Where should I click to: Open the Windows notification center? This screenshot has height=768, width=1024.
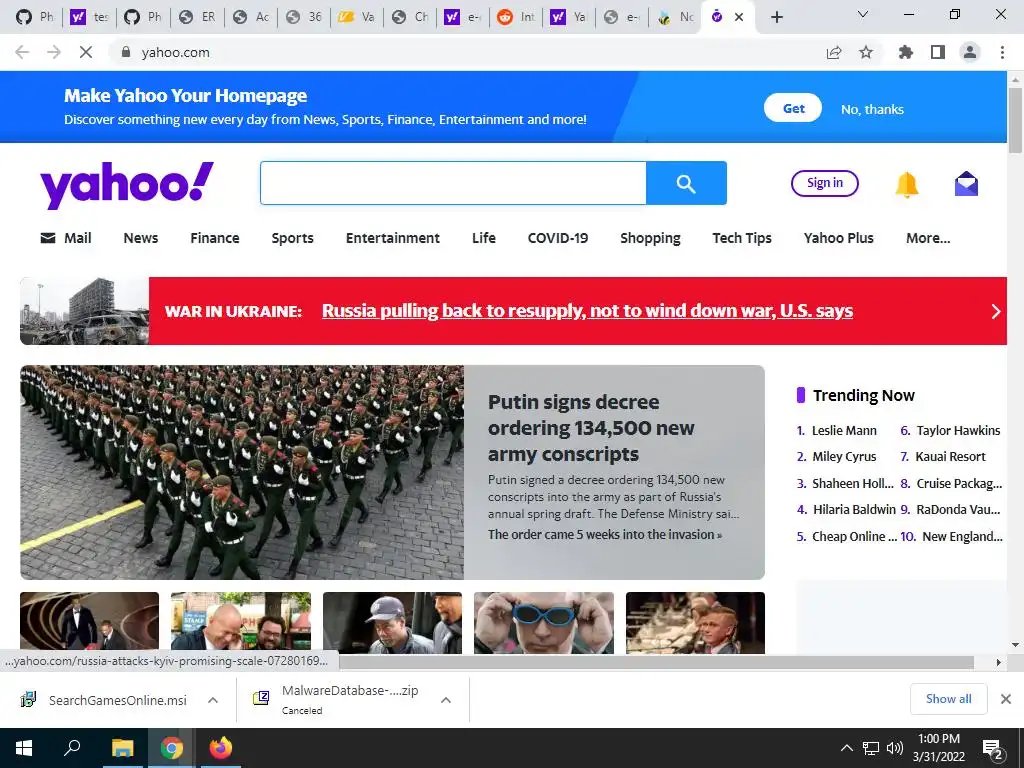click(993, 749)
